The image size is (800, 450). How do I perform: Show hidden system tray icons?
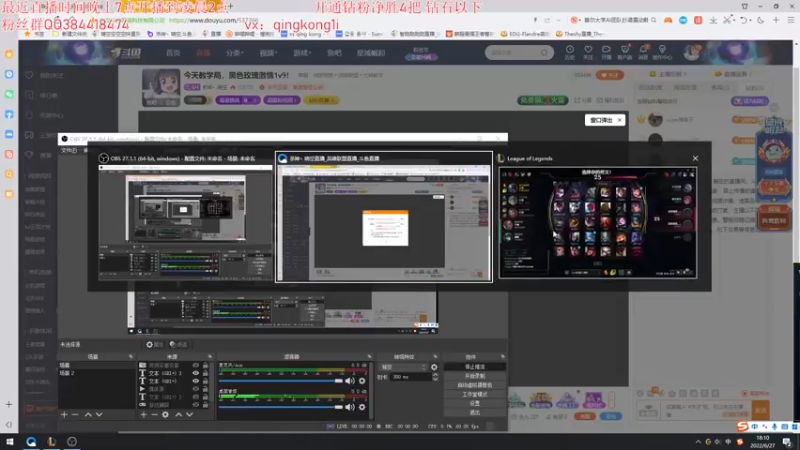pyautogui.click(x=697, y=442)
